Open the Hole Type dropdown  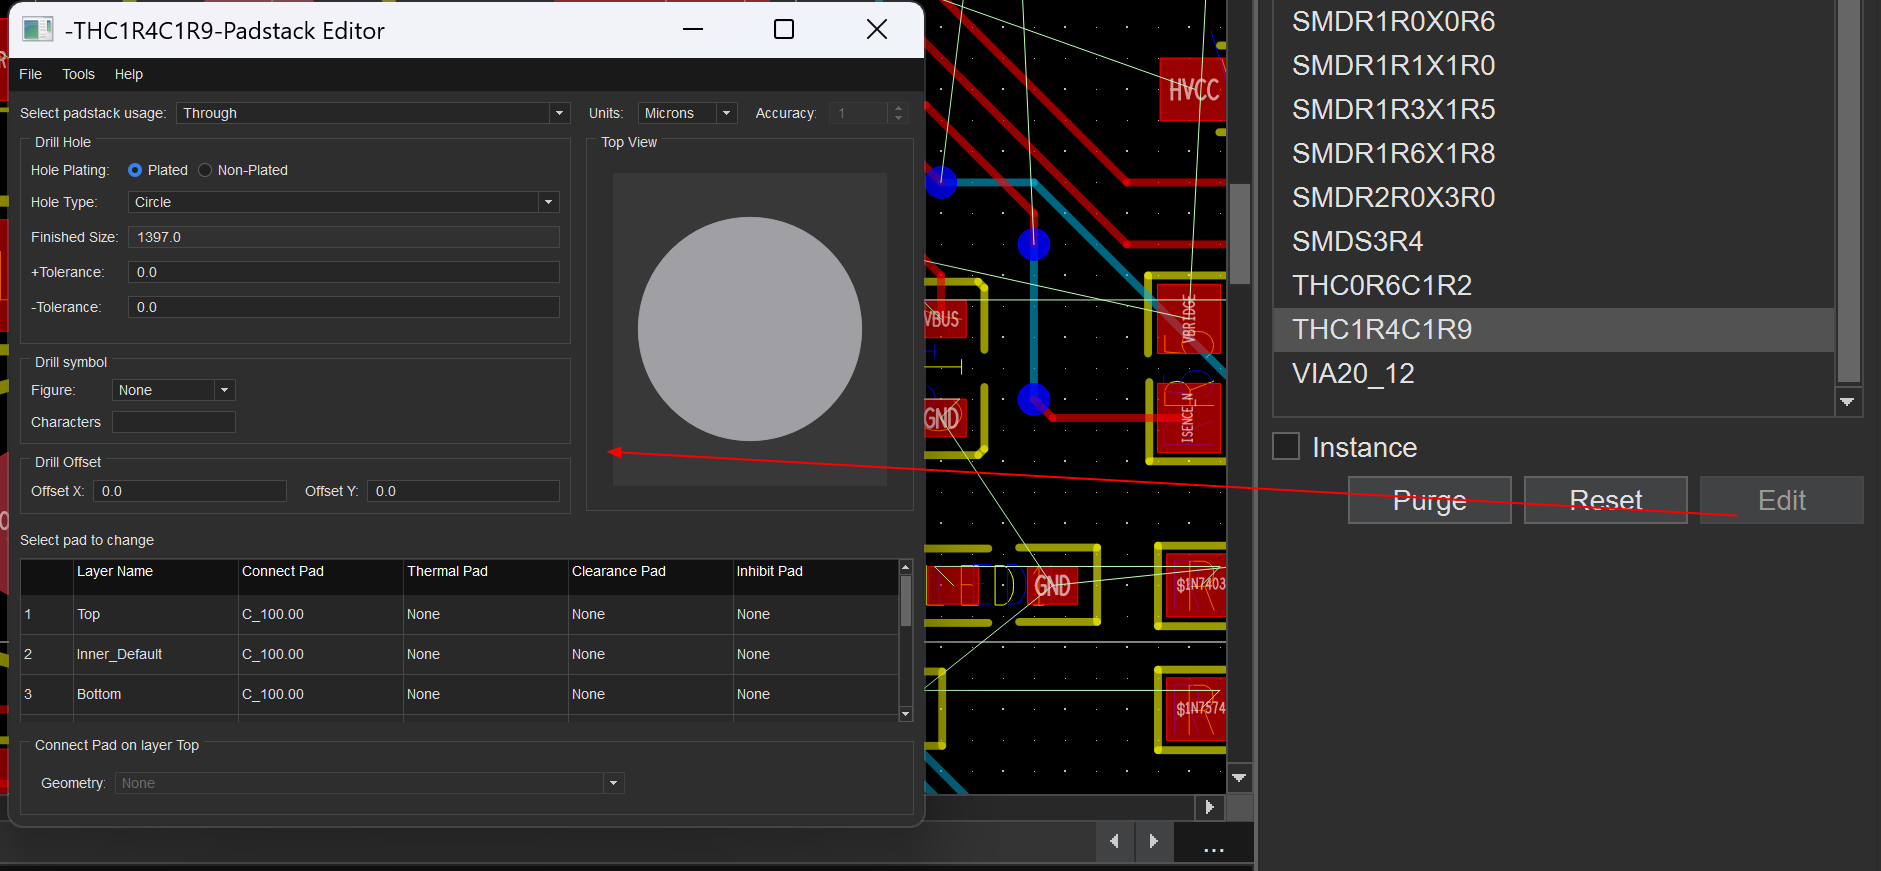(x=343, y=202)
